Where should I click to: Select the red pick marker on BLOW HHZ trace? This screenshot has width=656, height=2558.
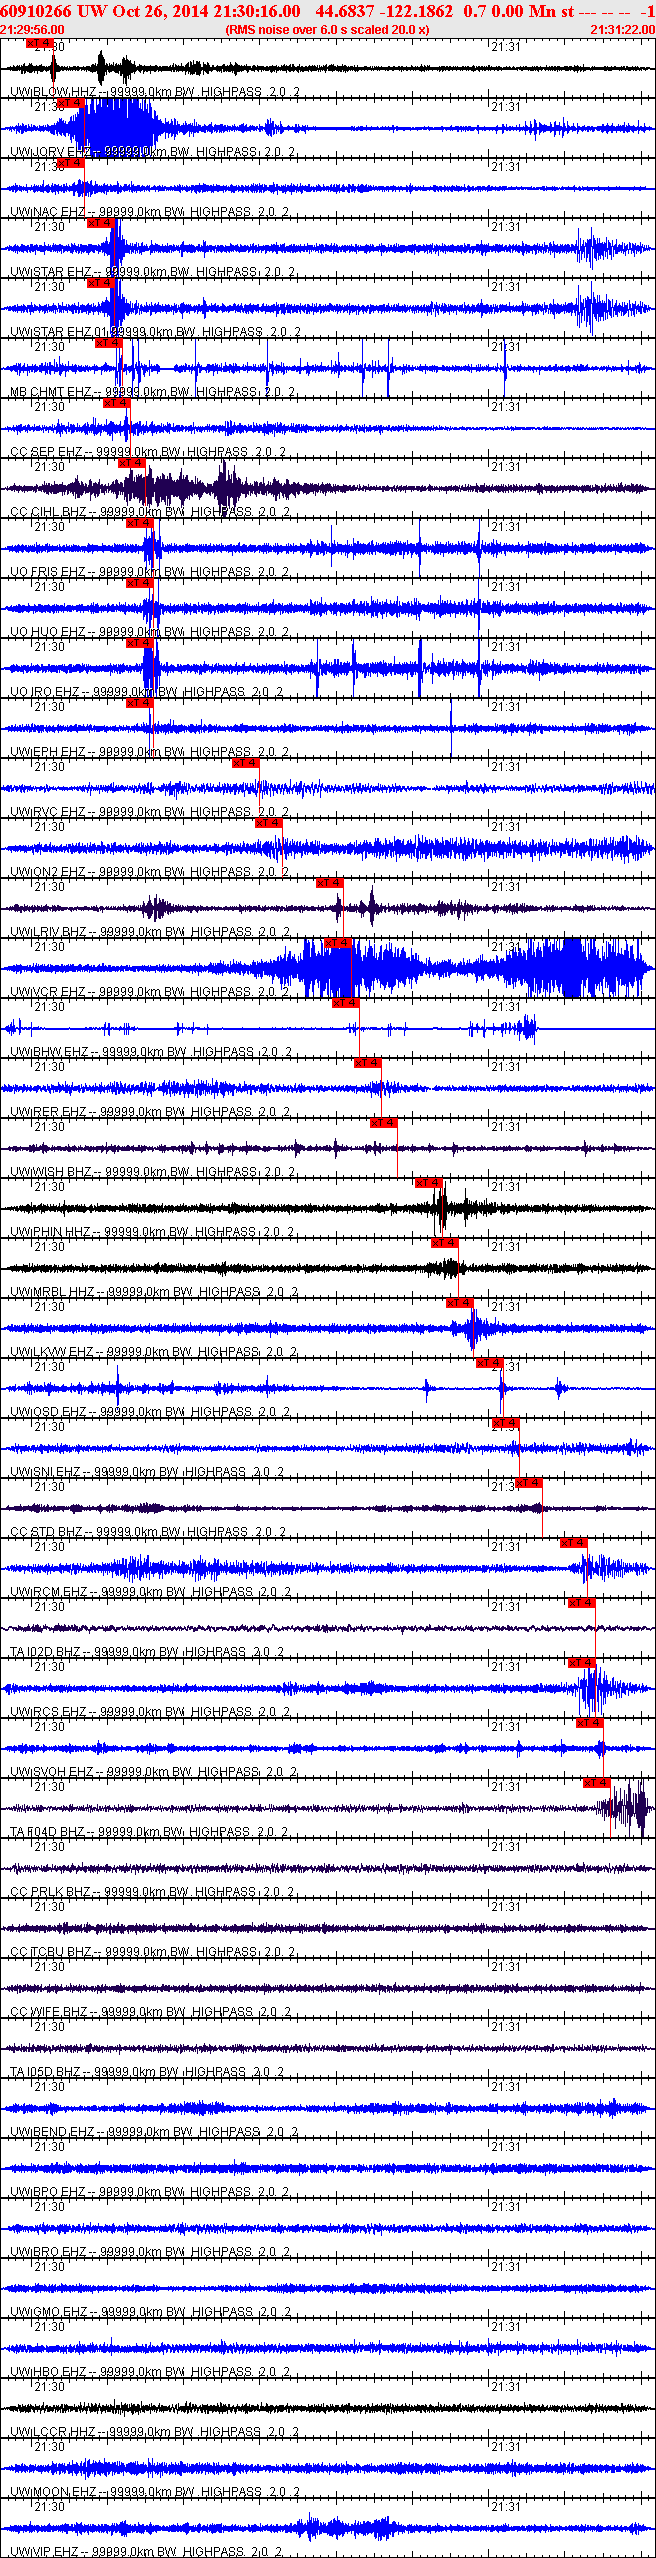[x=40, y=43]
